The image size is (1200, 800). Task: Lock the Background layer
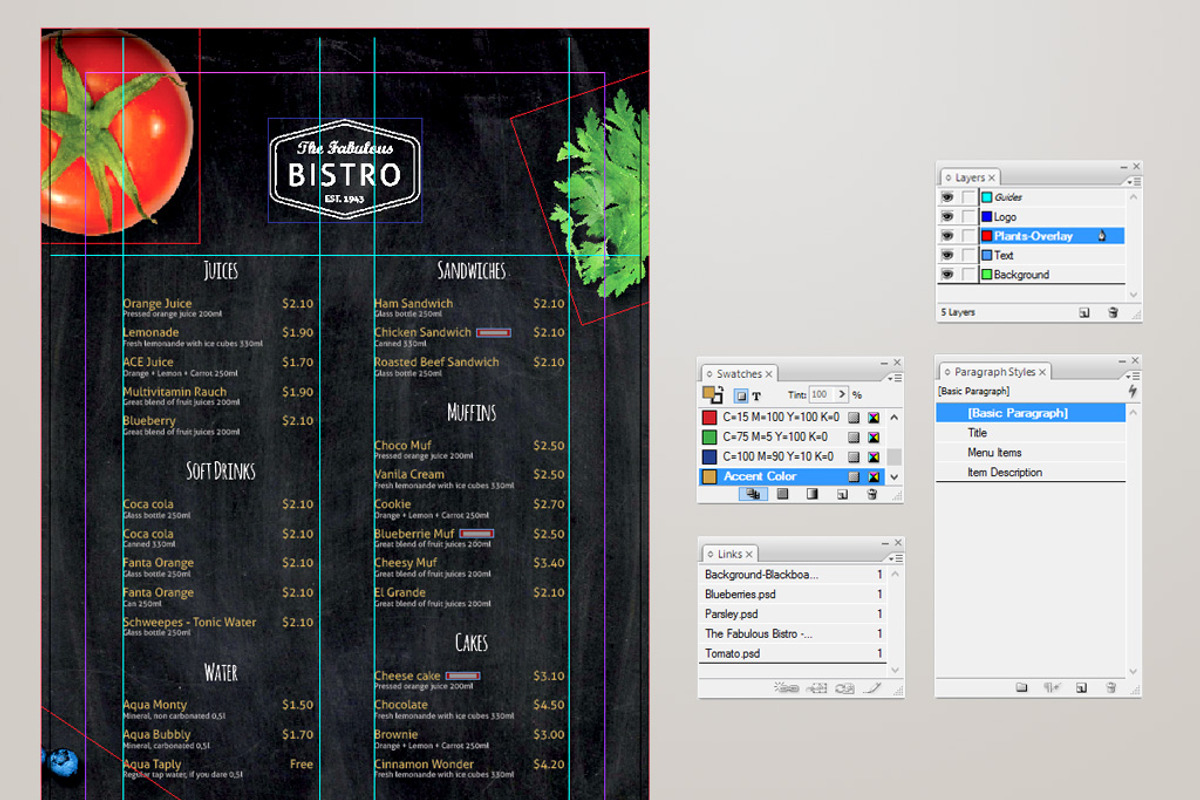point(967,274)
